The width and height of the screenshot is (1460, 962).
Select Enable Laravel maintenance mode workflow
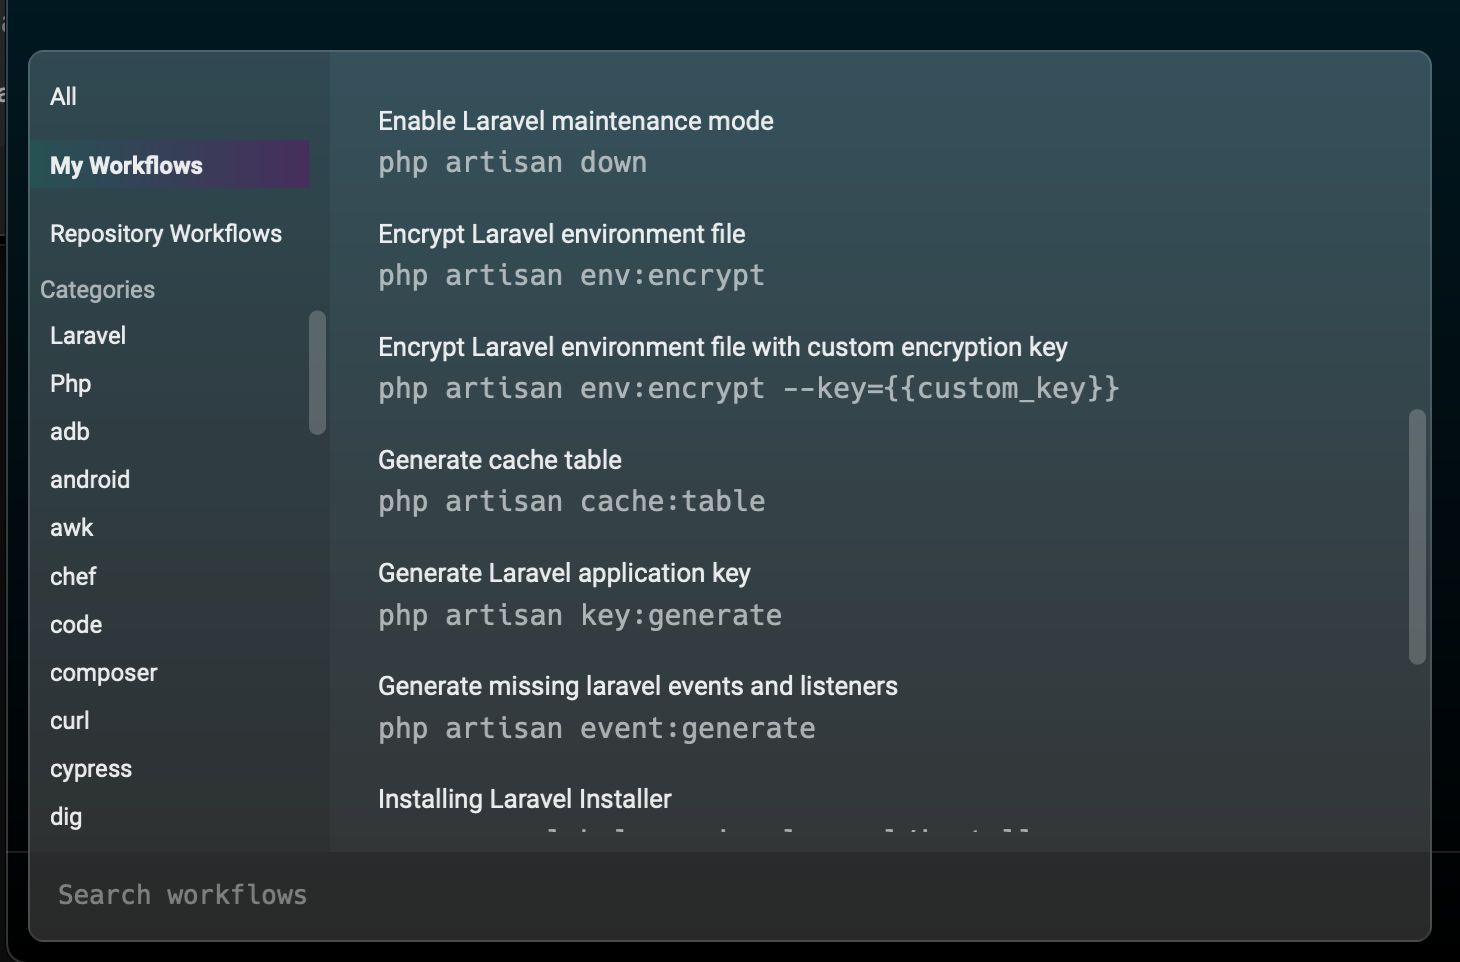coord(576,121)
